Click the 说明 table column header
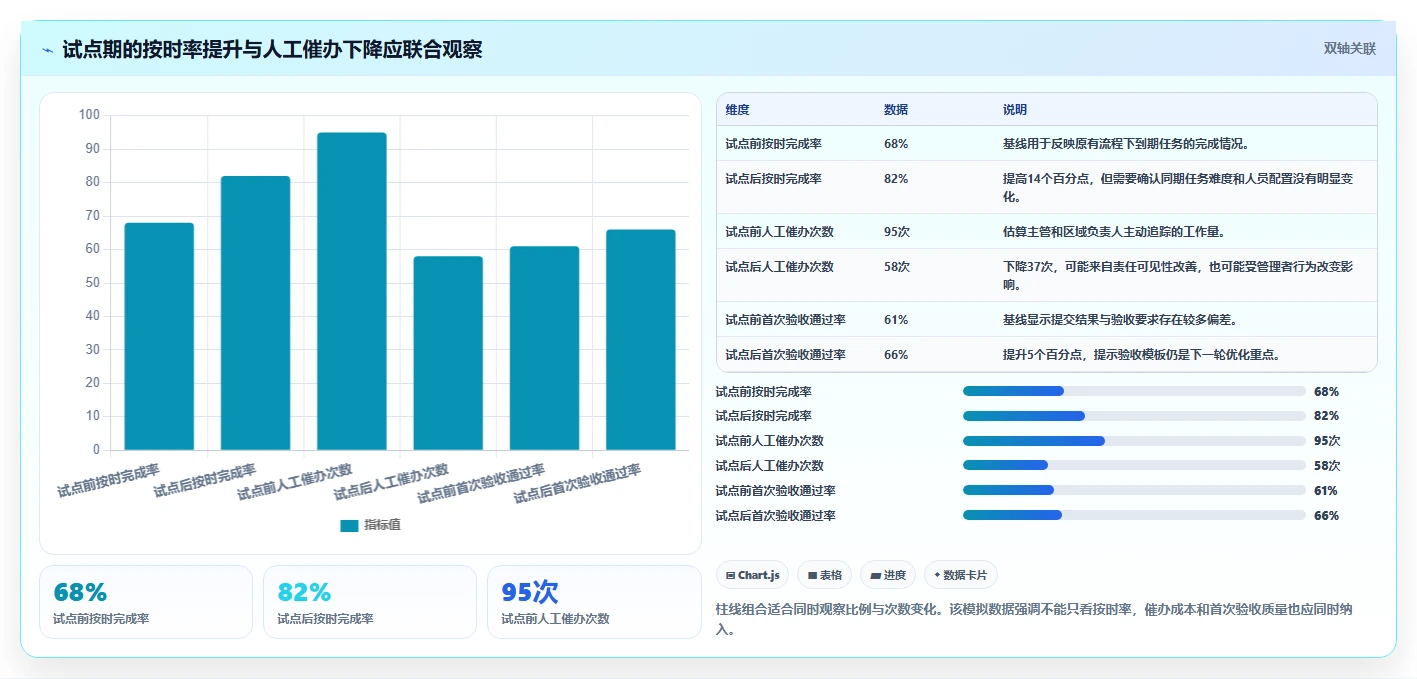 pyautogui.click(x=1015, y=109)
